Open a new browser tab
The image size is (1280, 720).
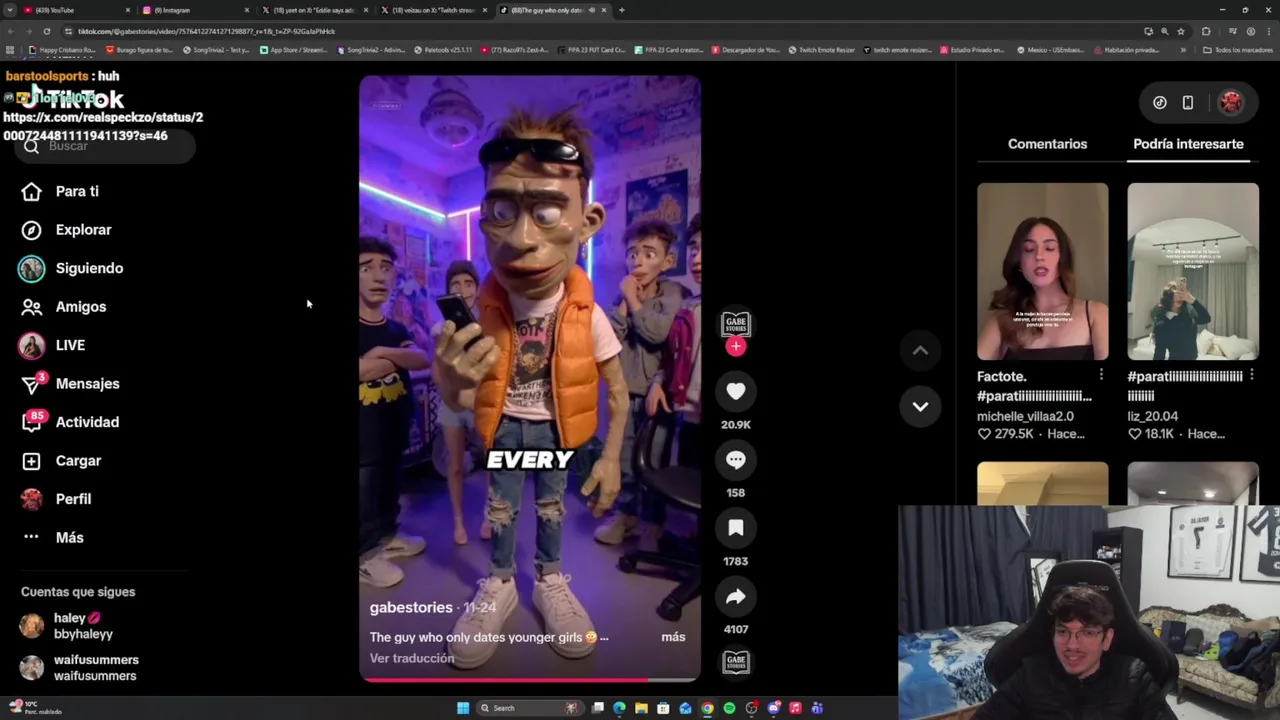pos(621,10)
